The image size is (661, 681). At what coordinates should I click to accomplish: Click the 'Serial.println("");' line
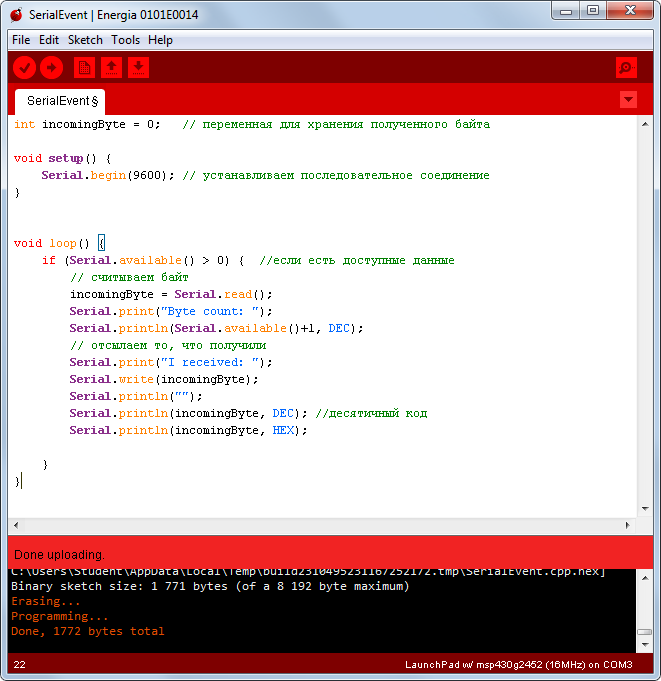pyautogui.click(x=136, y=397)
